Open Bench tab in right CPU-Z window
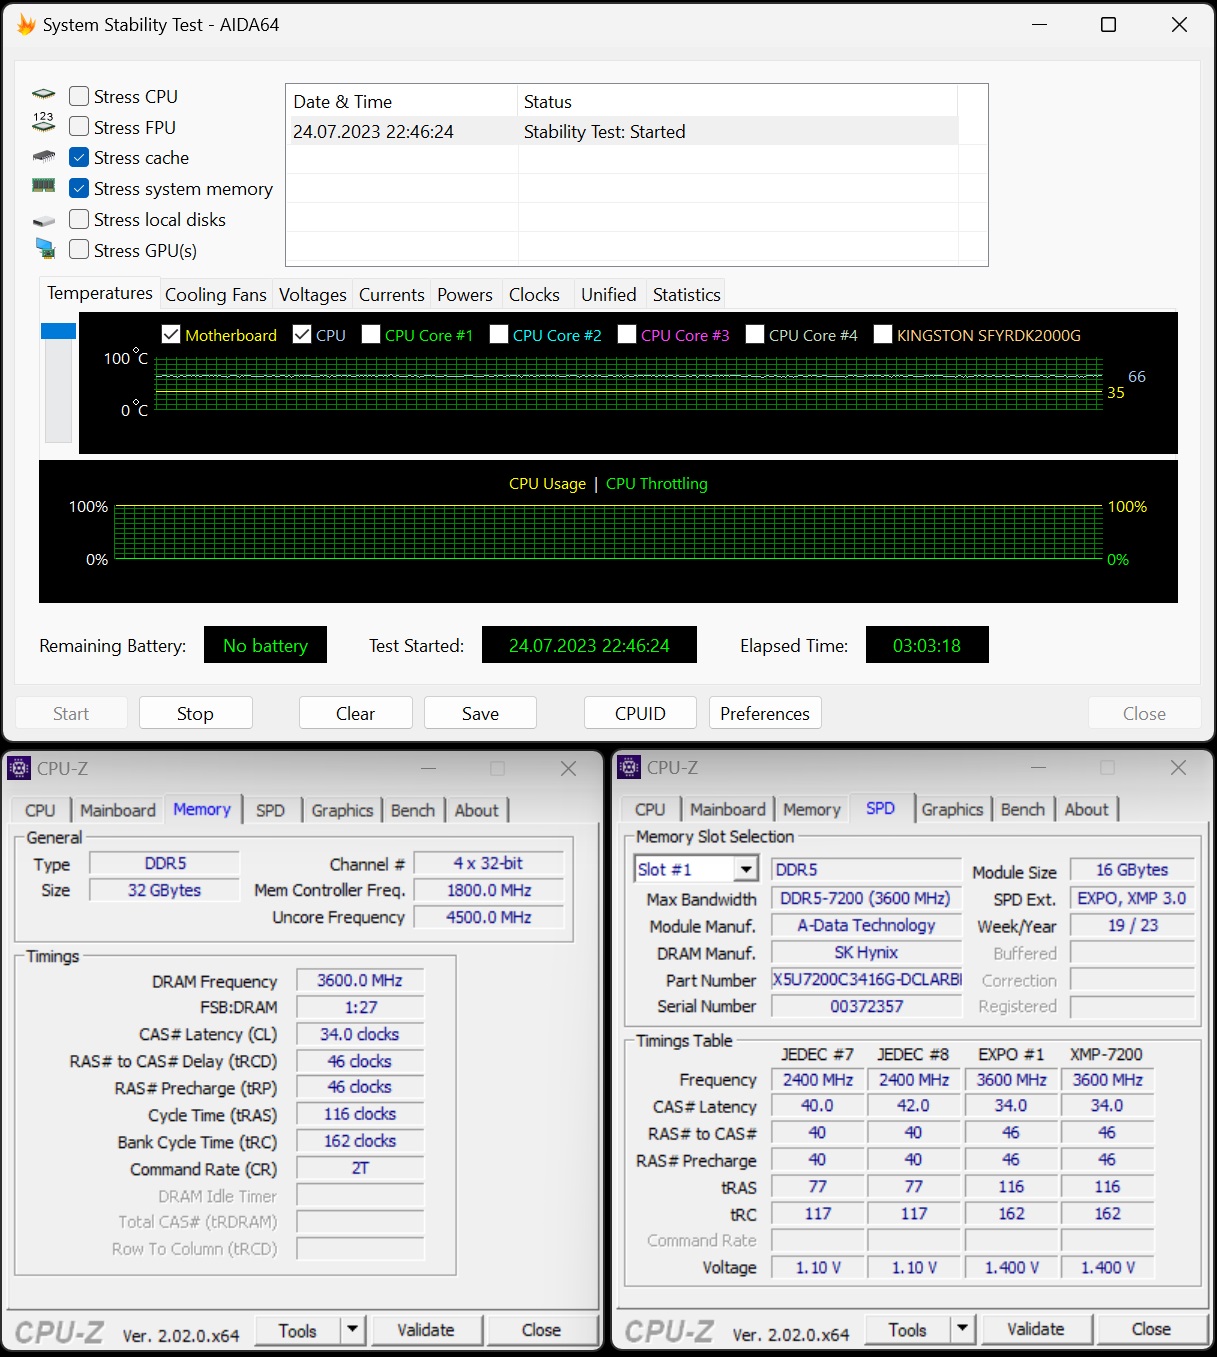Viewport: 1217px width, 1357px height. pyautogui.click(x=1023, y=809)
